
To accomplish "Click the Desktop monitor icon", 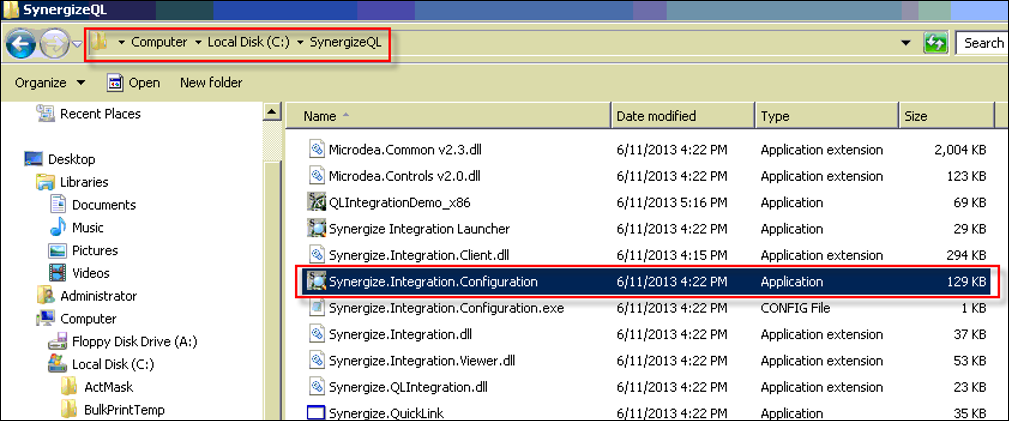I will click(x=33, y=158).
